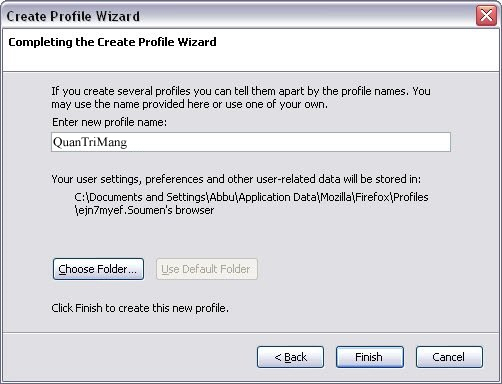The width and height of the screenshot is (502, 384).
Task: Click the 'If you create several profiles' sentence
Action: click(241, 91)
